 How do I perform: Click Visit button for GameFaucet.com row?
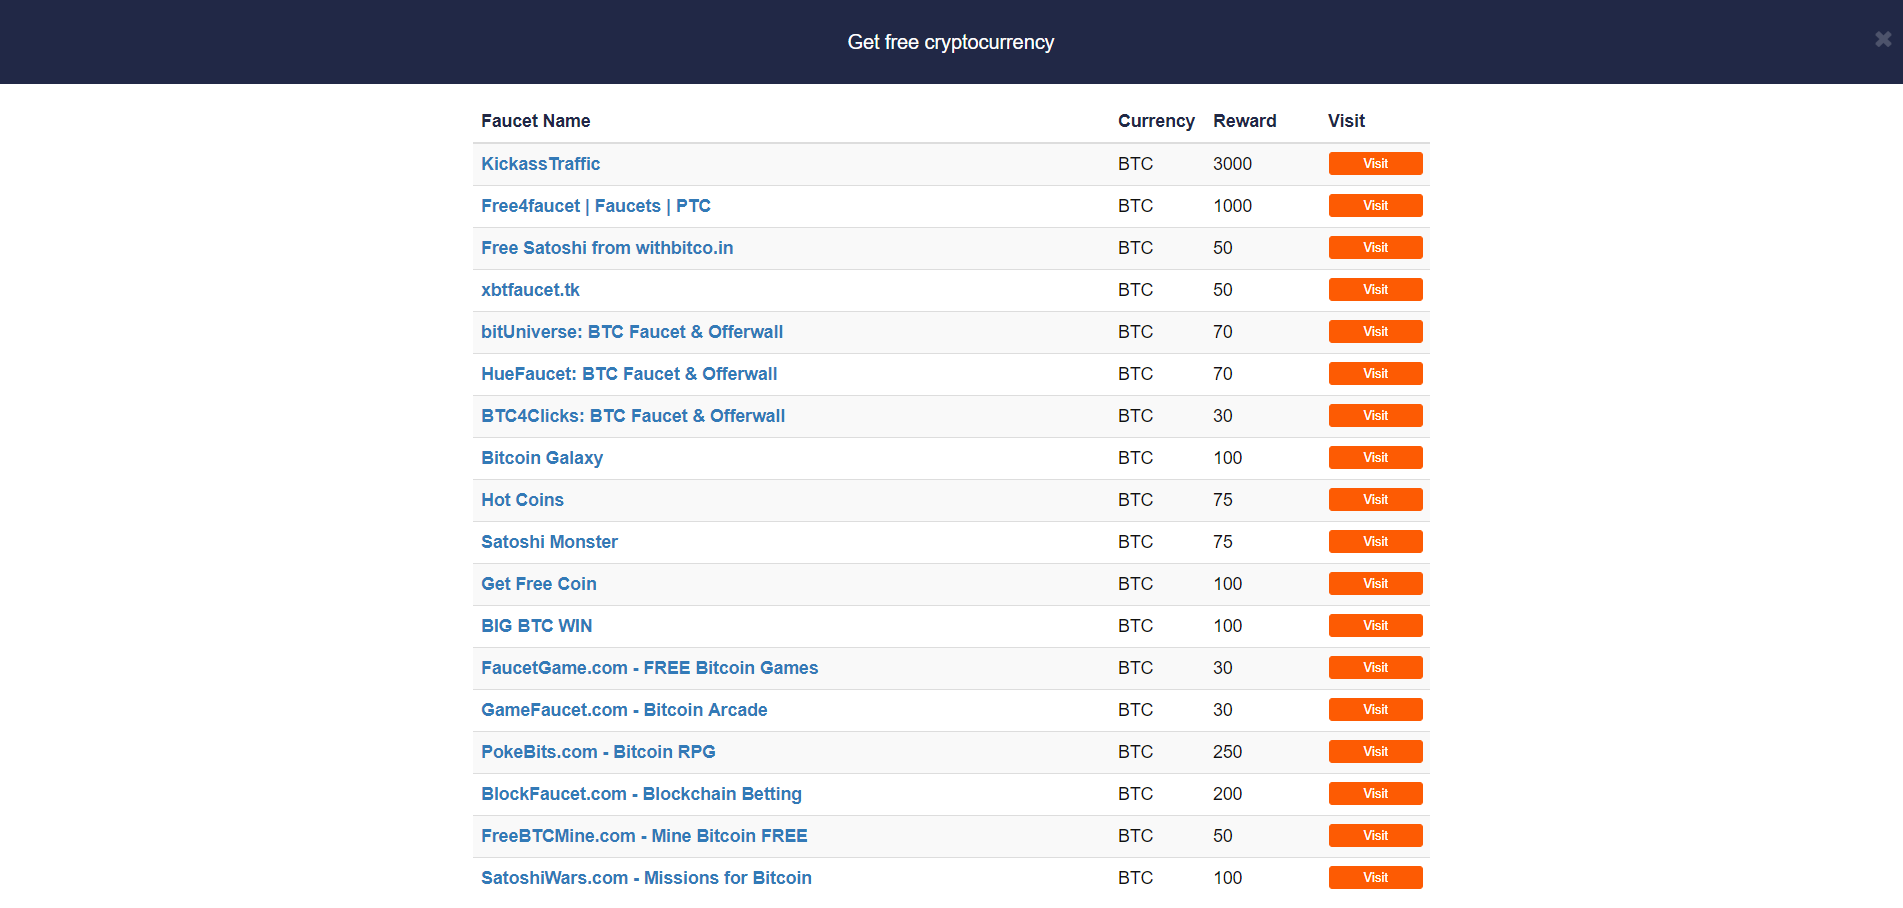click(x=1375, y=710)
